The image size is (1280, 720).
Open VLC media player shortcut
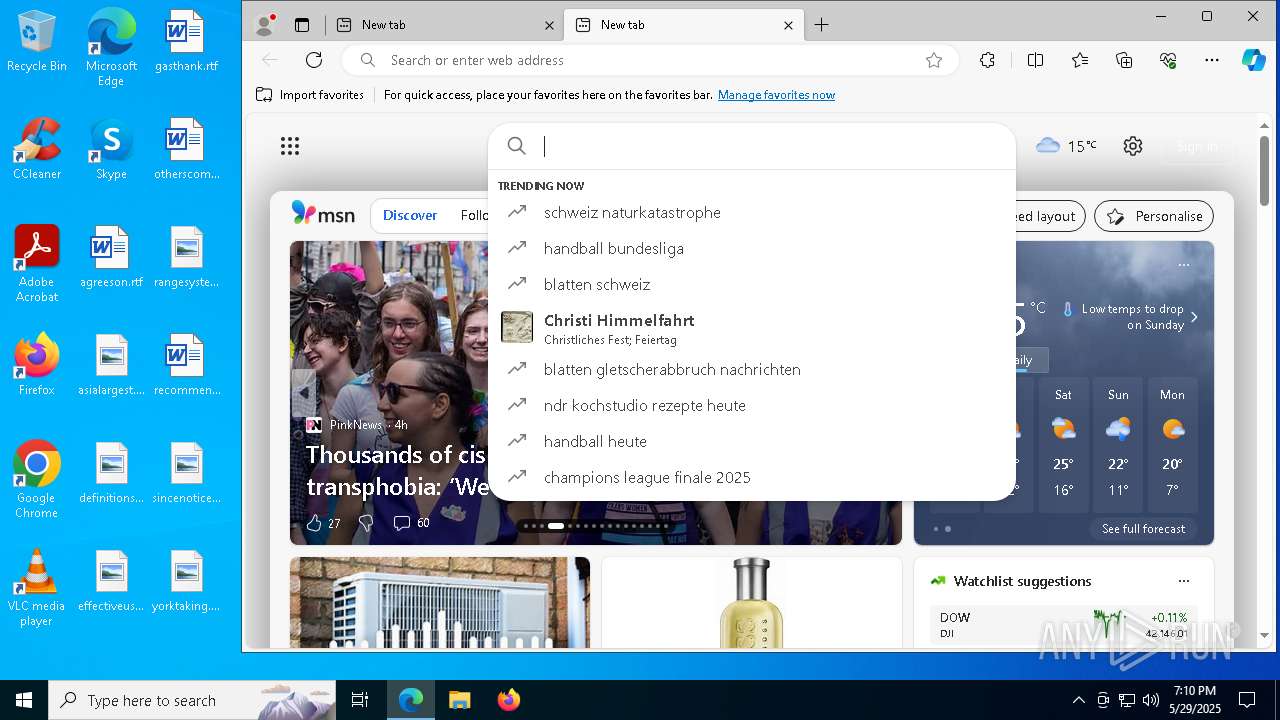click(x=37, y=588)
